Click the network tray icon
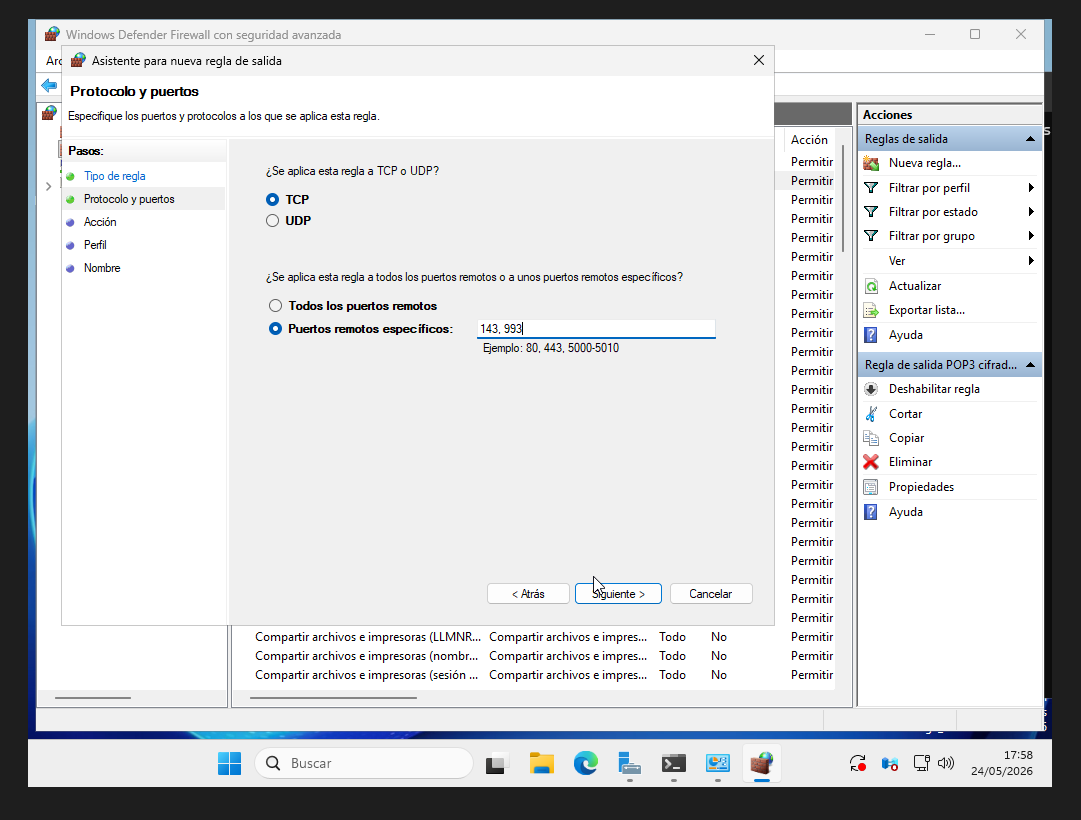 click(x=921, y=763)
